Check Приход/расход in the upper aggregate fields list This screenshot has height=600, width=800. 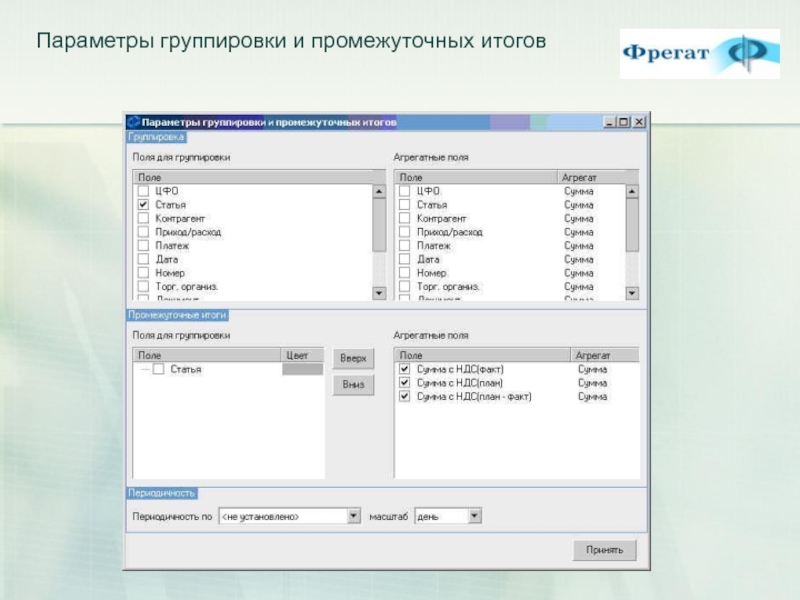(405, 232)
